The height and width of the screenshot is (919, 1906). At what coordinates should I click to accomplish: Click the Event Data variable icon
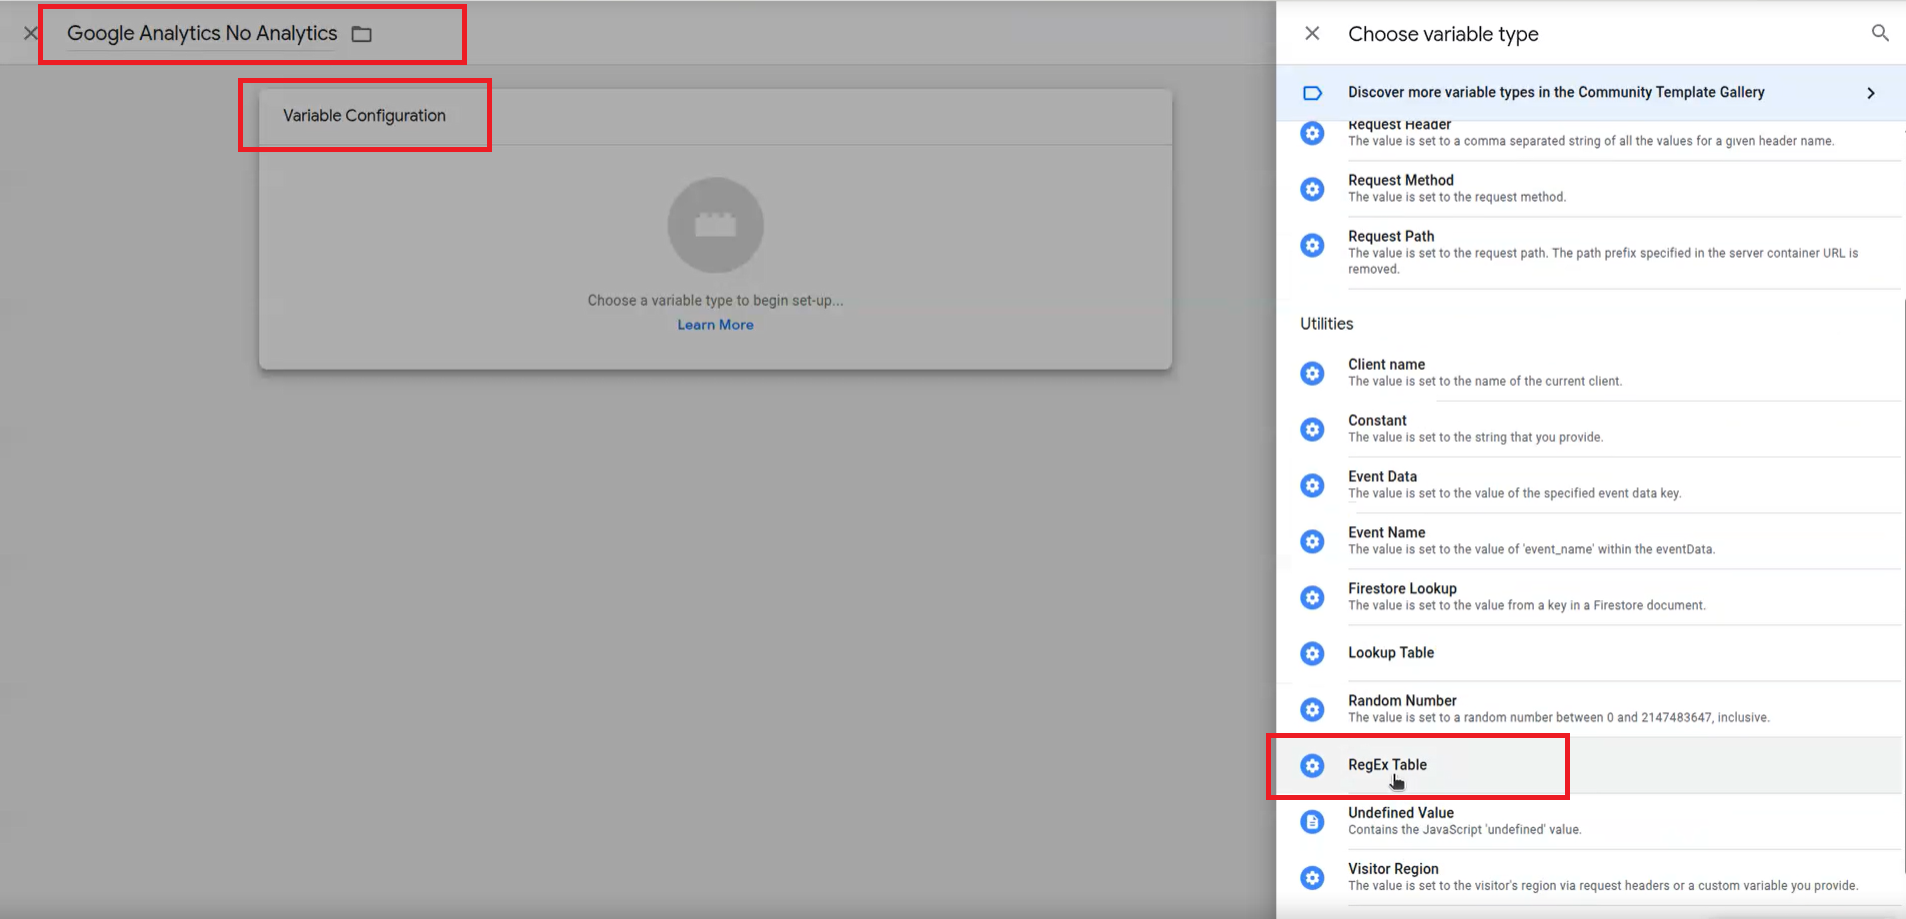(x=1312, y=485)
